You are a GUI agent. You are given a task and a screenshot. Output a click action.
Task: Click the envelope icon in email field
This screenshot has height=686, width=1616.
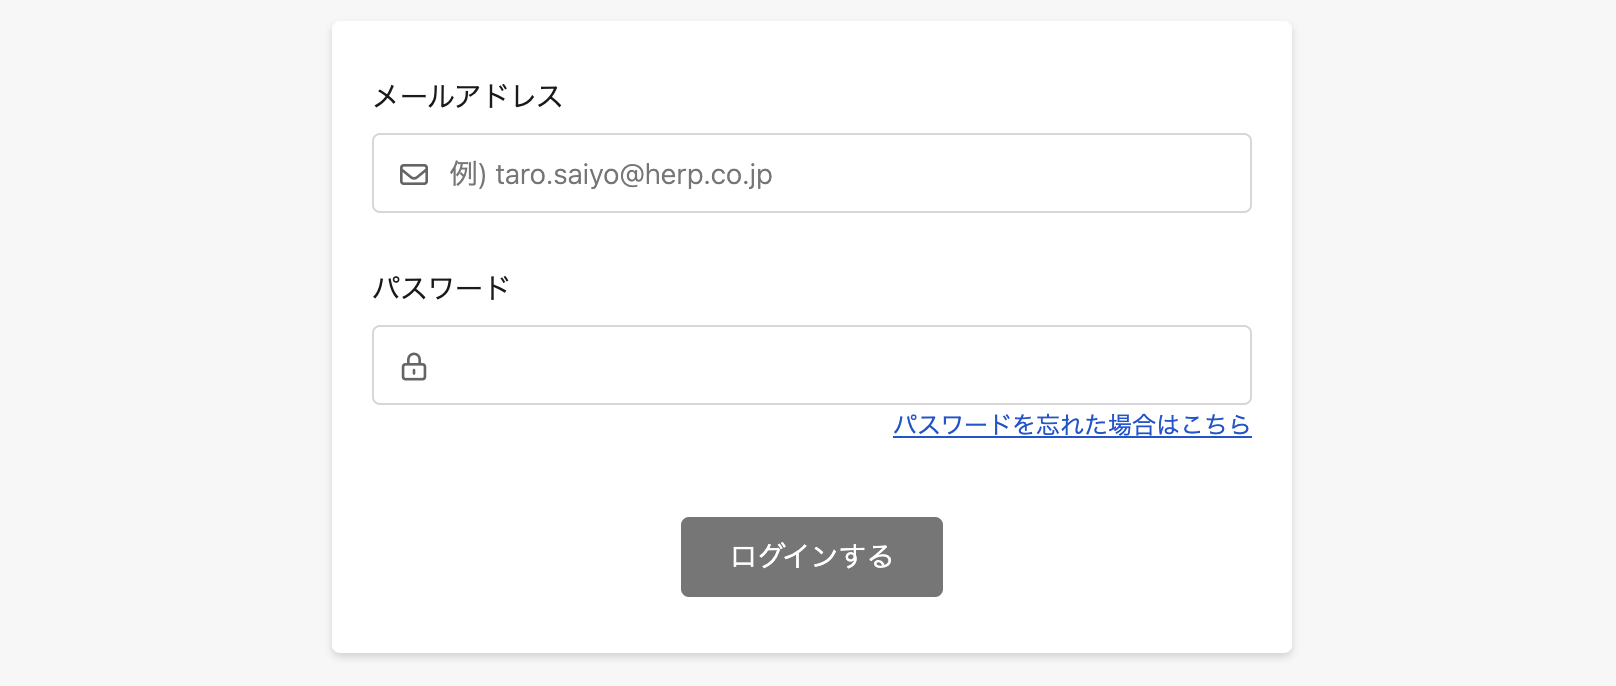(414, 174)
